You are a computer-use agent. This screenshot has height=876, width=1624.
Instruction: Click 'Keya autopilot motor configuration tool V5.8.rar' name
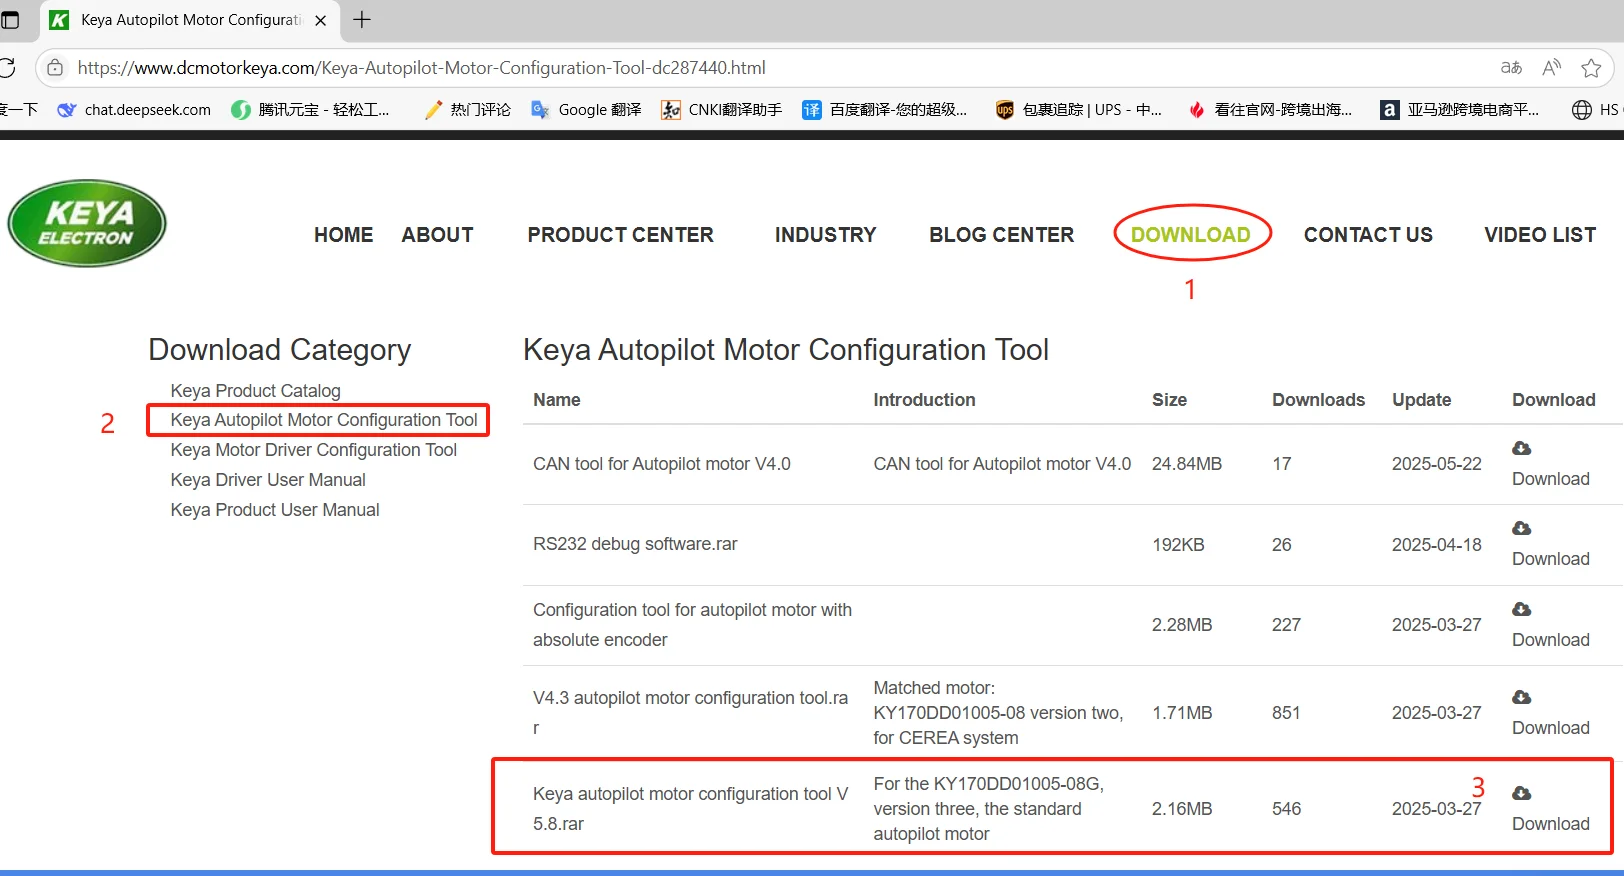click(690, 809)
